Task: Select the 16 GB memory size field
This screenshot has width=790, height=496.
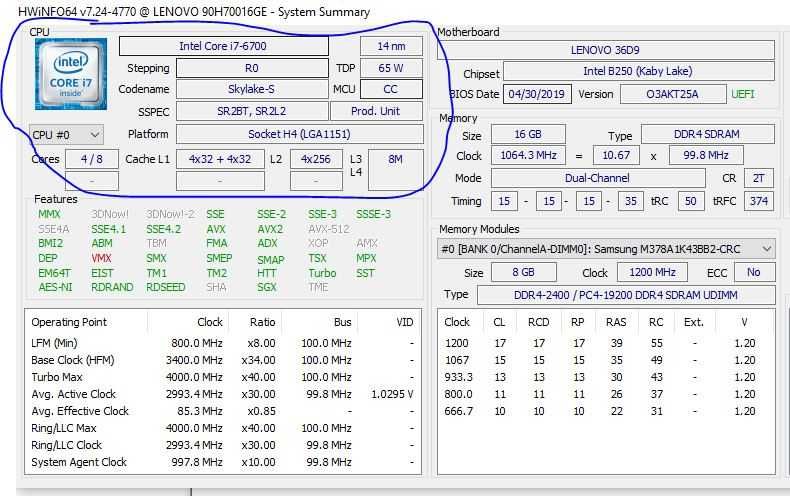Action: coord(528,134)
